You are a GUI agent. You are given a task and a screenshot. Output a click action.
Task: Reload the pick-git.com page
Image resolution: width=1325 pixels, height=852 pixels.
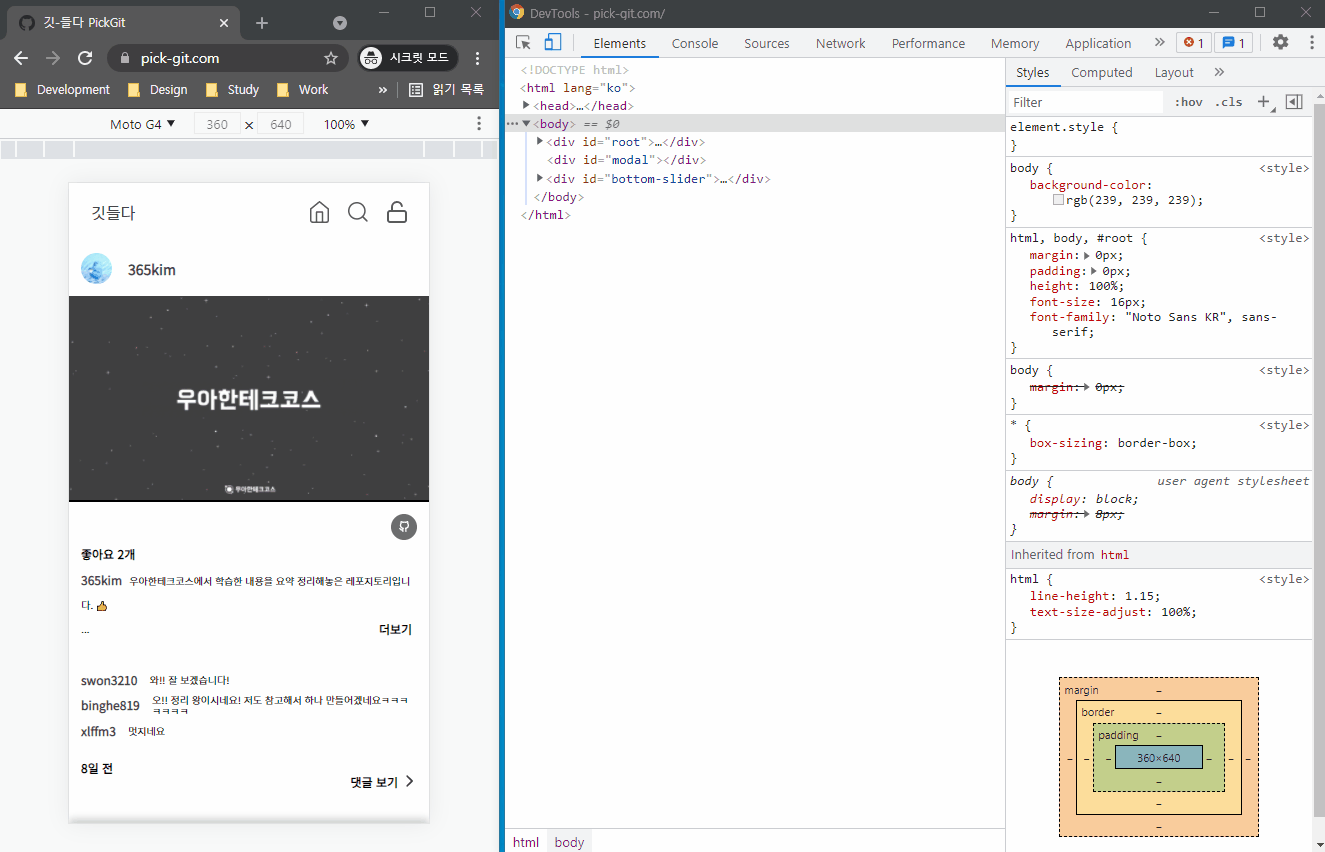tap(85, 58)
